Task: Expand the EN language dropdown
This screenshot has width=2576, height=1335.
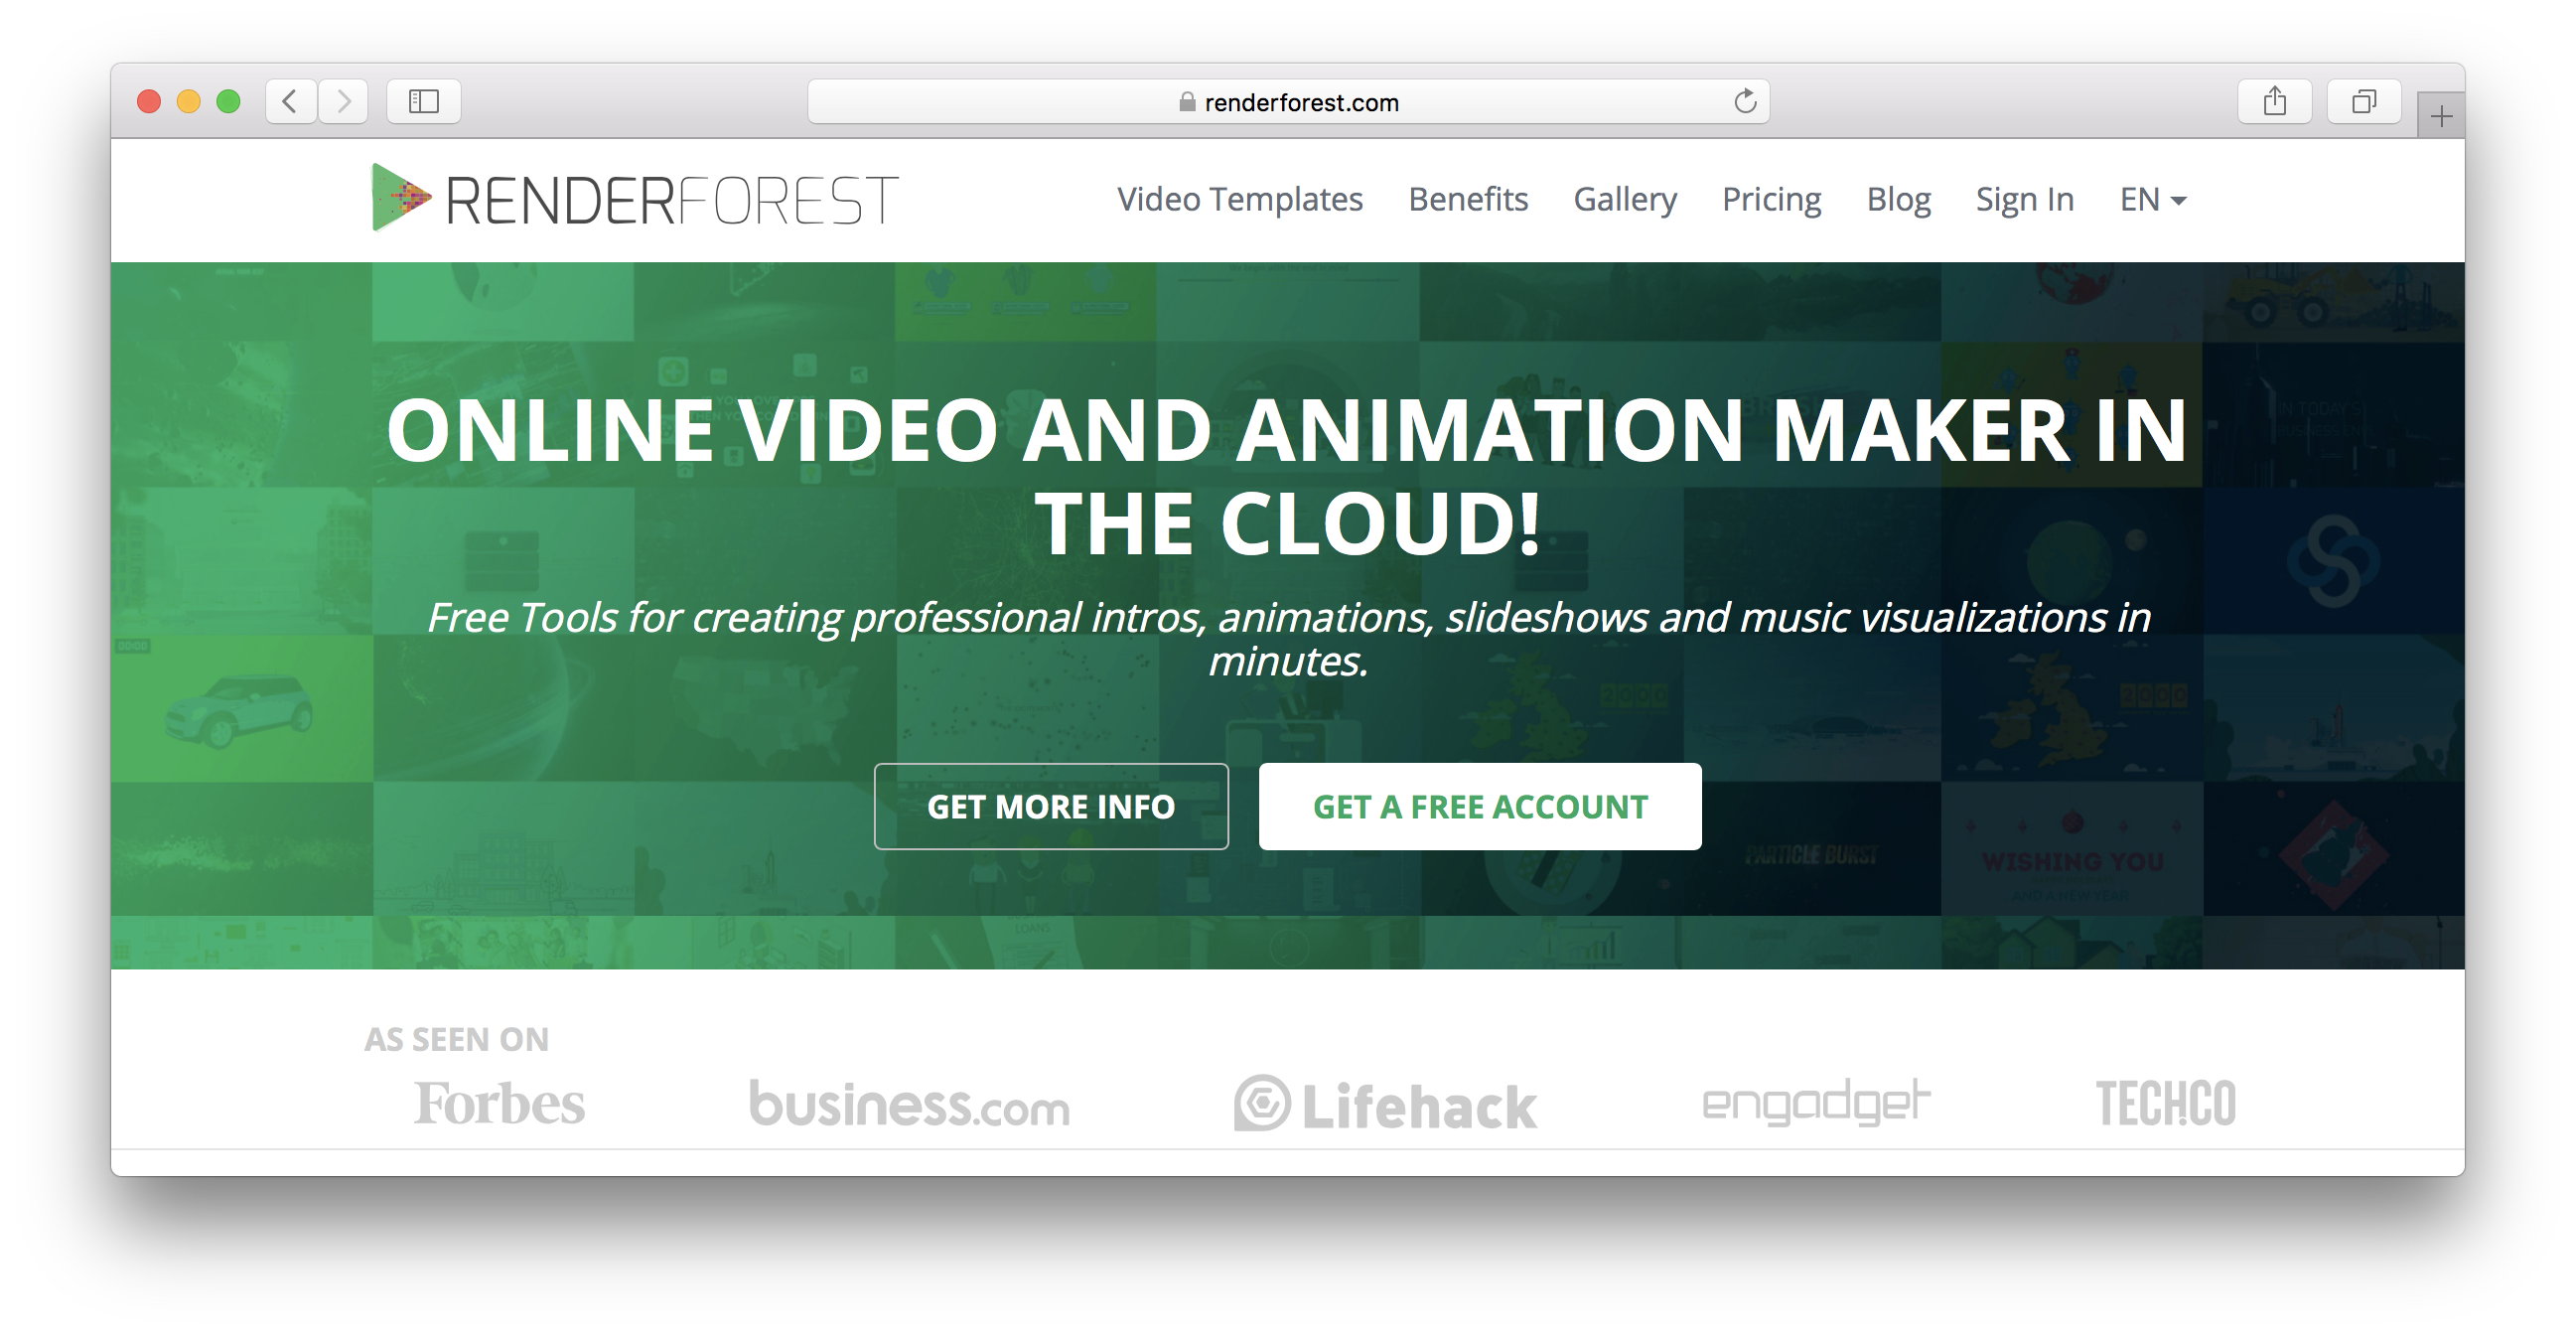Action: coord(2152,200)
